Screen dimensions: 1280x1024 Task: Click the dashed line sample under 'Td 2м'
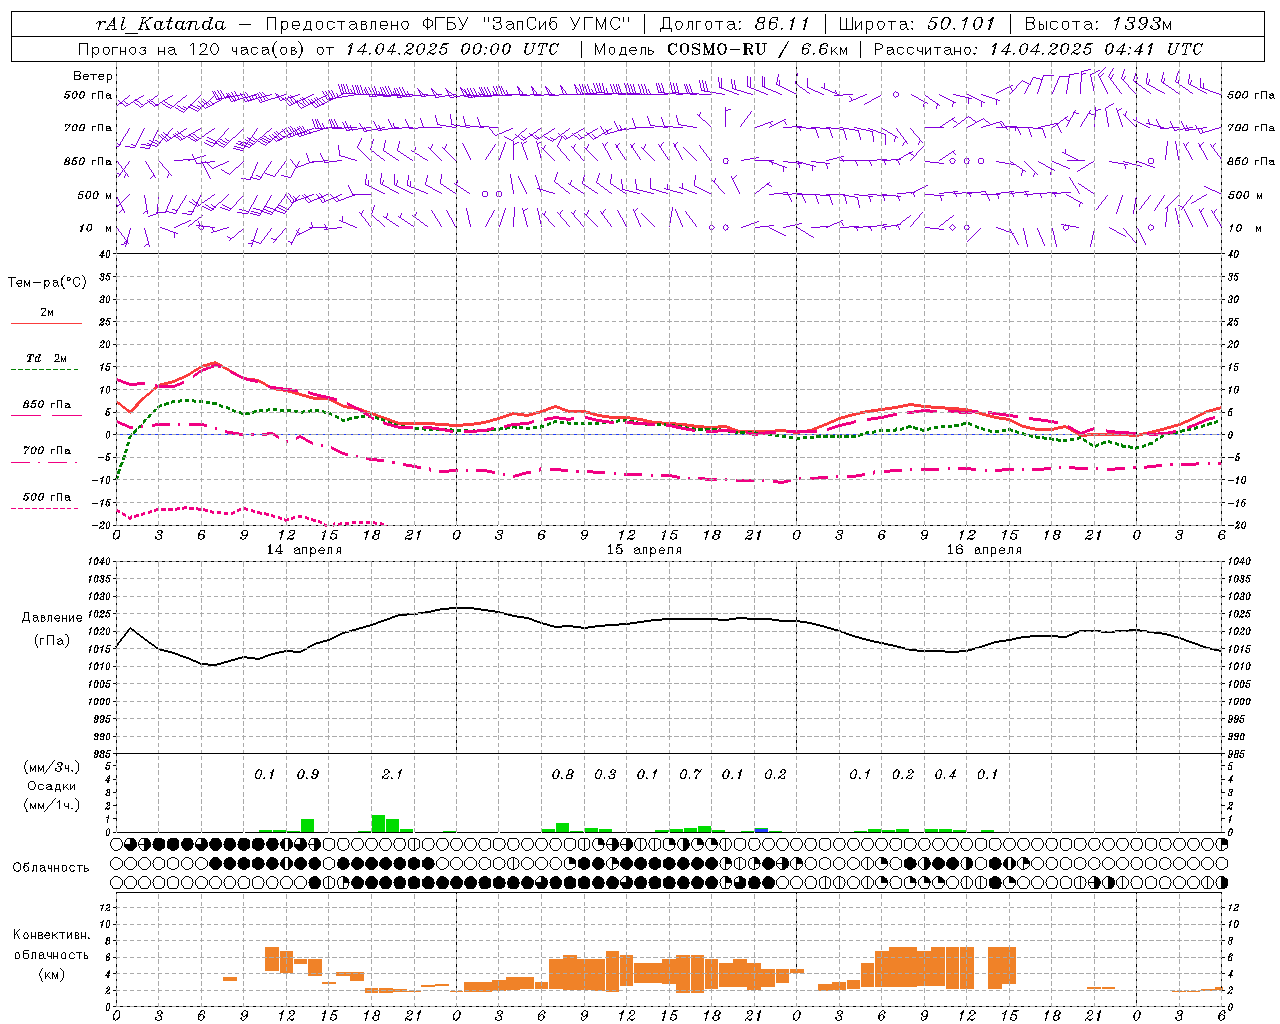(44, 370)
